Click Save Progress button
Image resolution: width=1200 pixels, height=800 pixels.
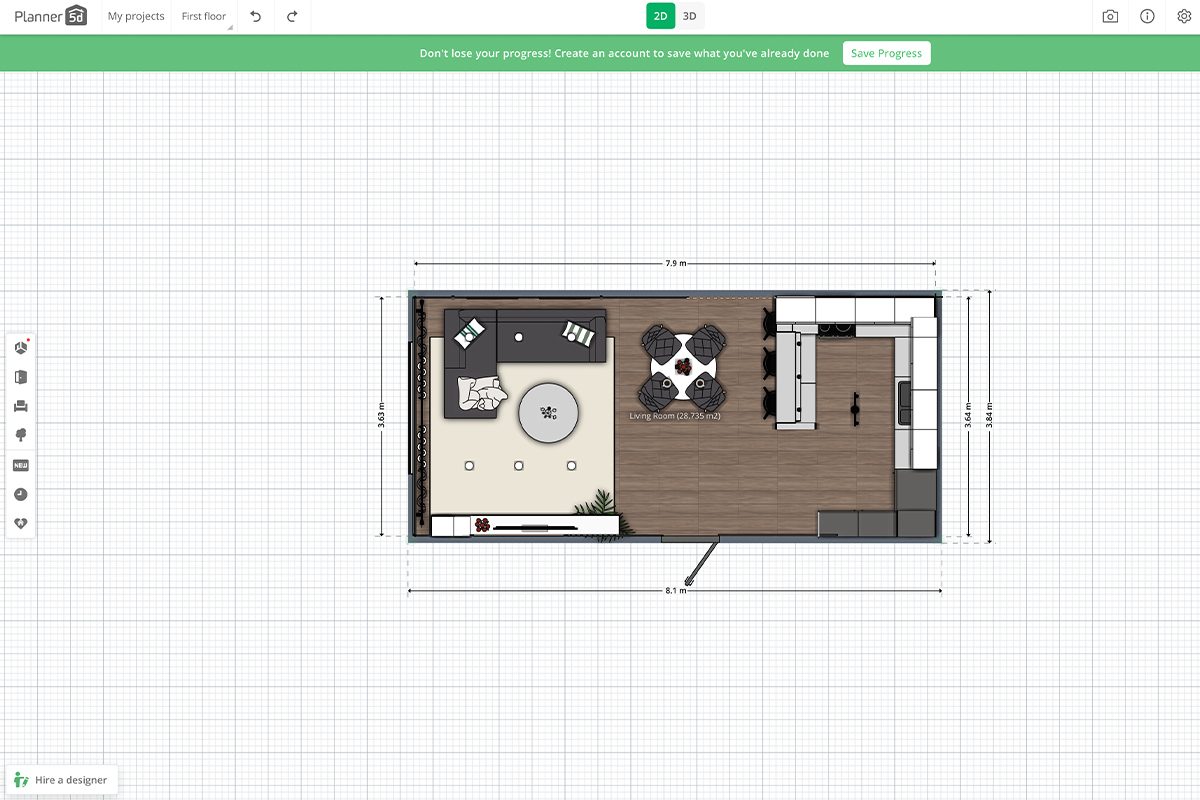click(886, 53)
